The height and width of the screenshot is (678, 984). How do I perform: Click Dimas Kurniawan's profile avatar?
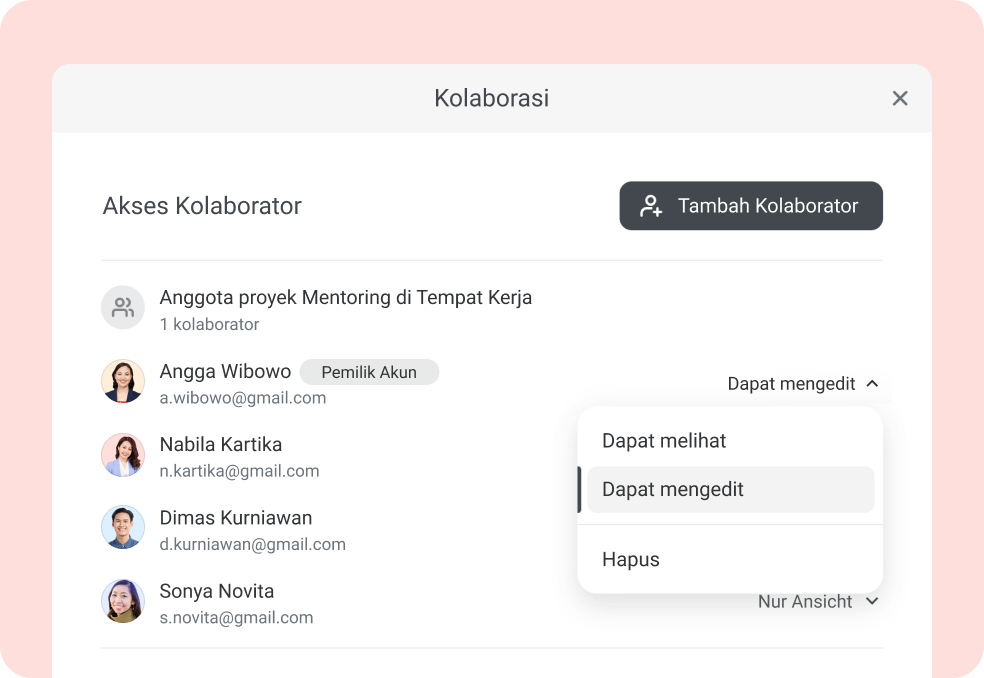pos(122,528)
